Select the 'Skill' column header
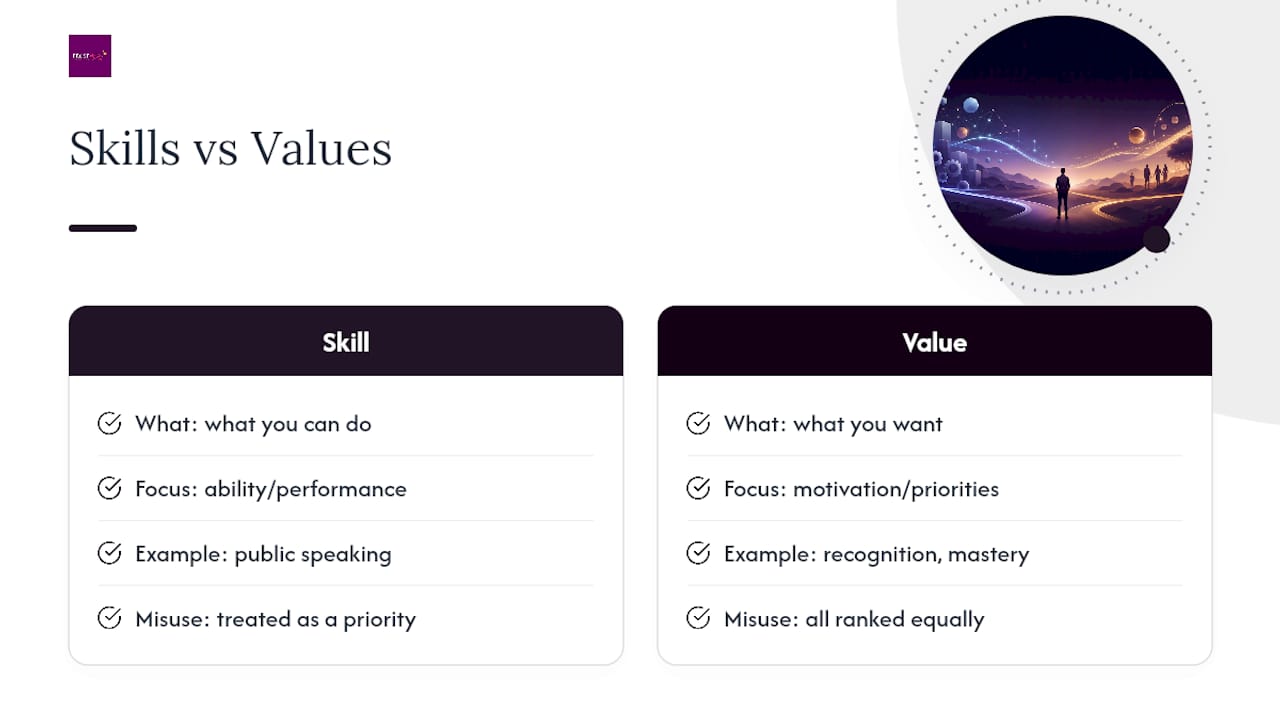The width and height of the screenshot is (1280, 720). coord(346,341)
